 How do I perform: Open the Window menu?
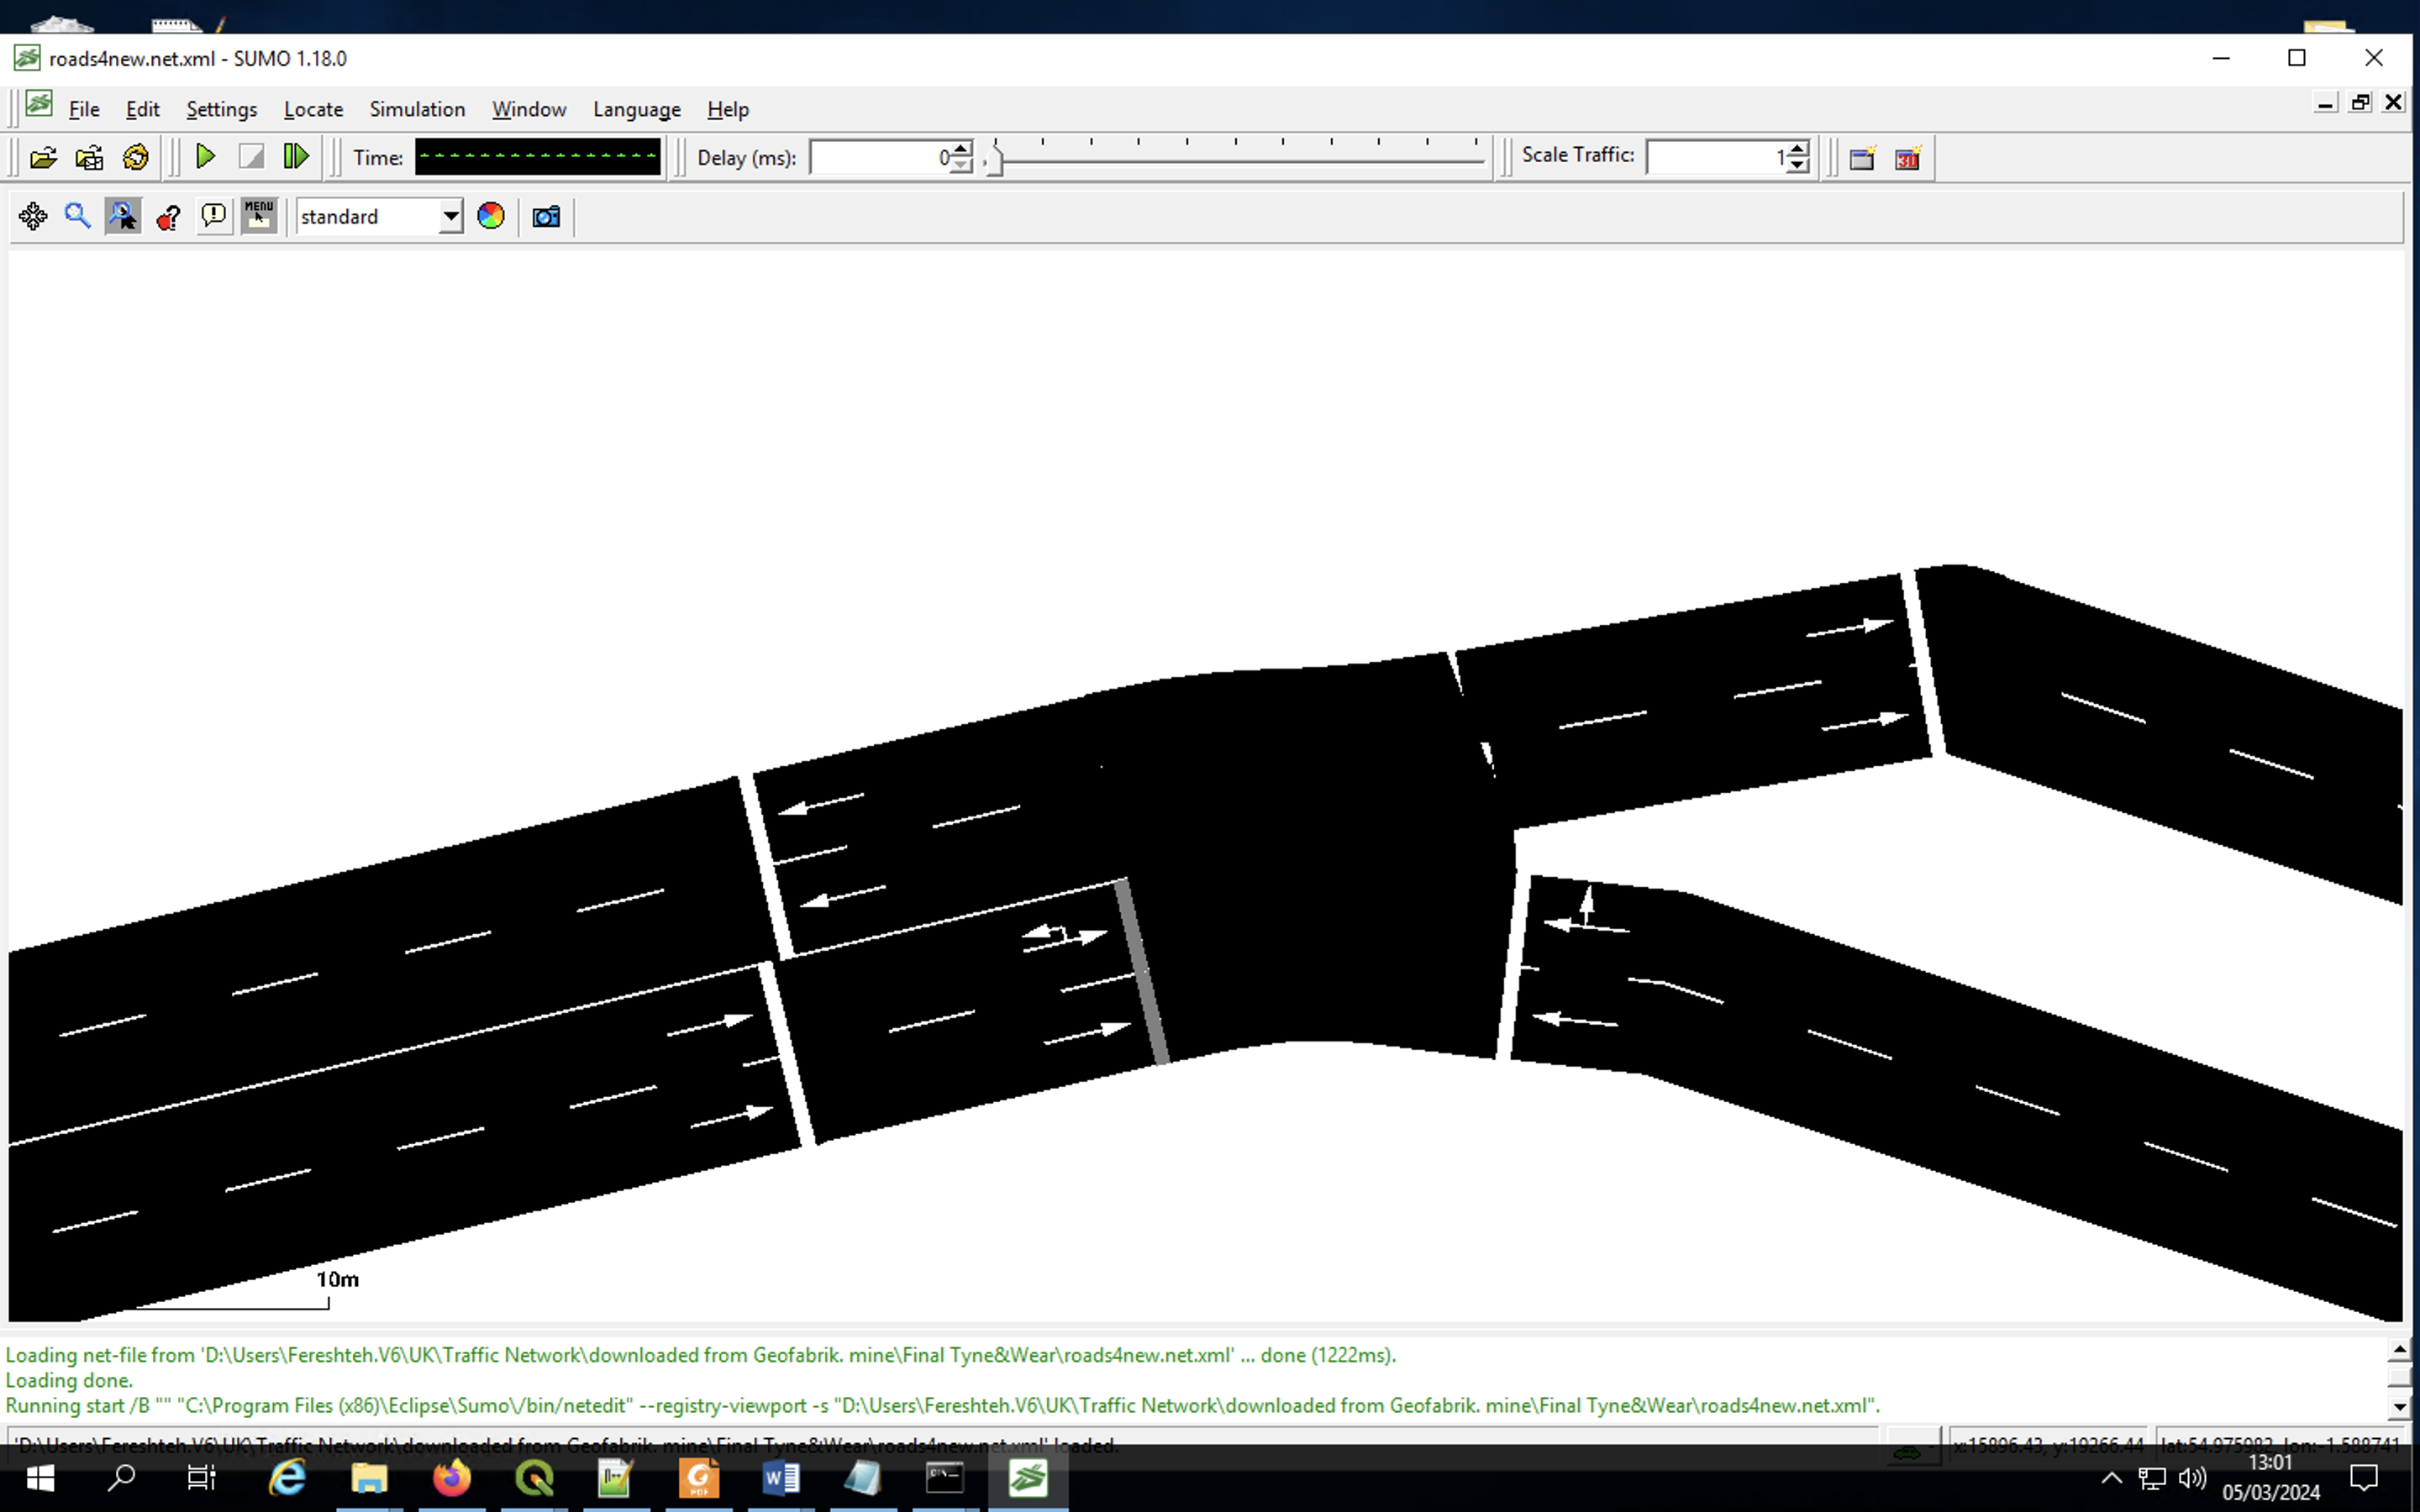(529, 109)
